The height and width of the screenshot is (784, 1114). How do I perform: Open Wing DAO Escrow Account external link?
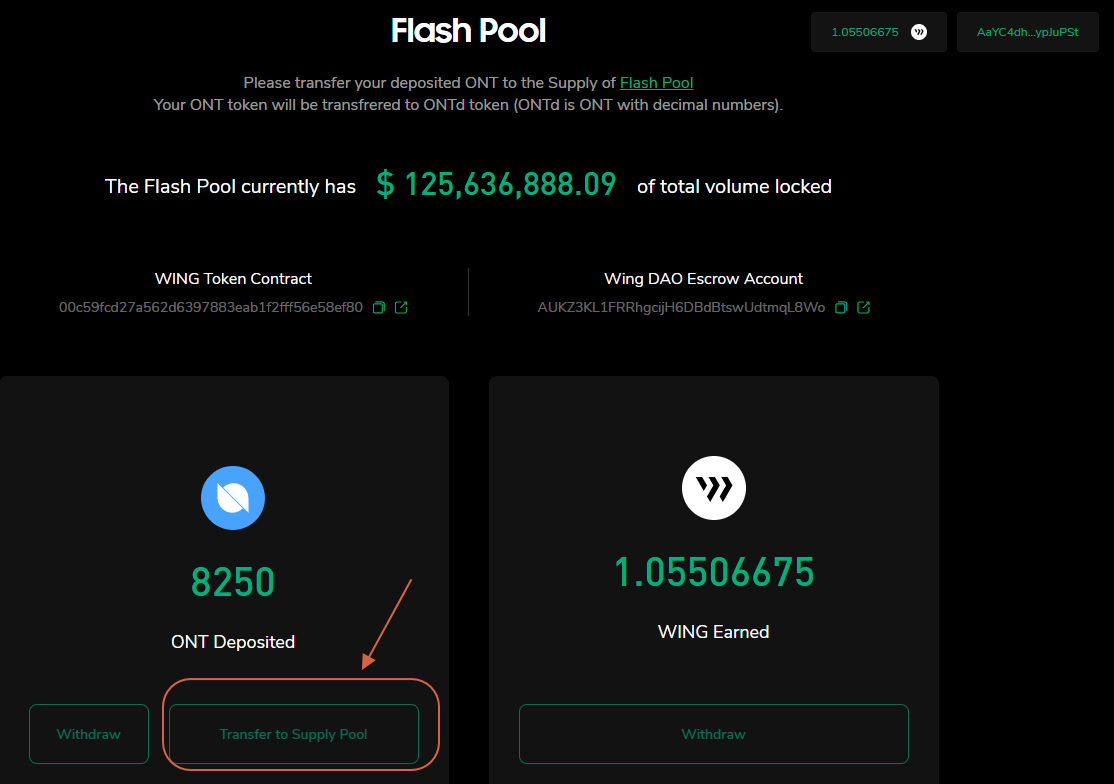tap(864, 308)
